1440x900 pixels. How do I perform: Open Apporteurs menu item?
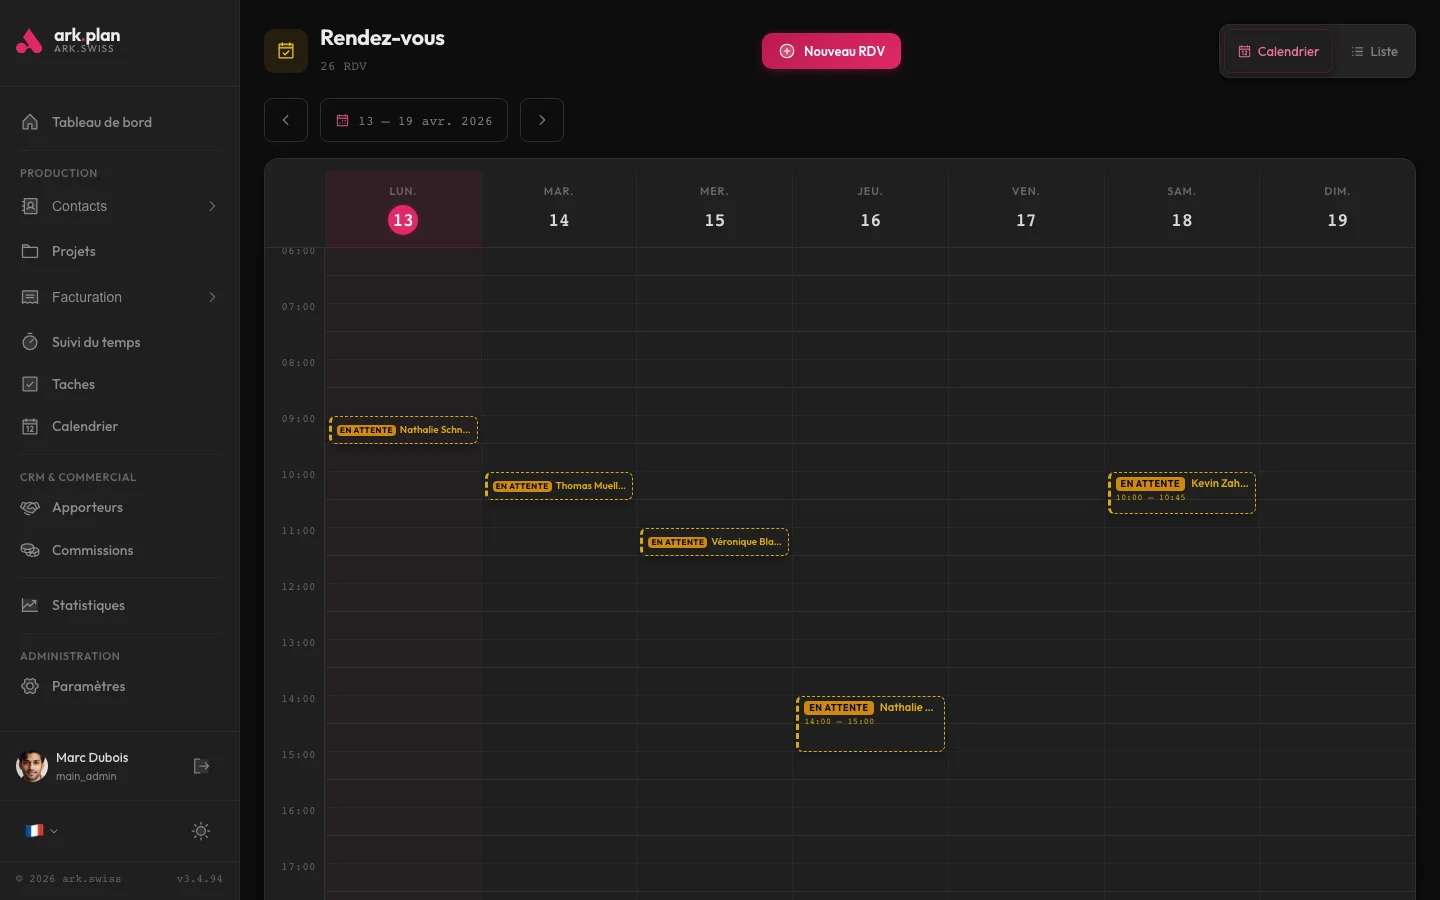(120, 507)
